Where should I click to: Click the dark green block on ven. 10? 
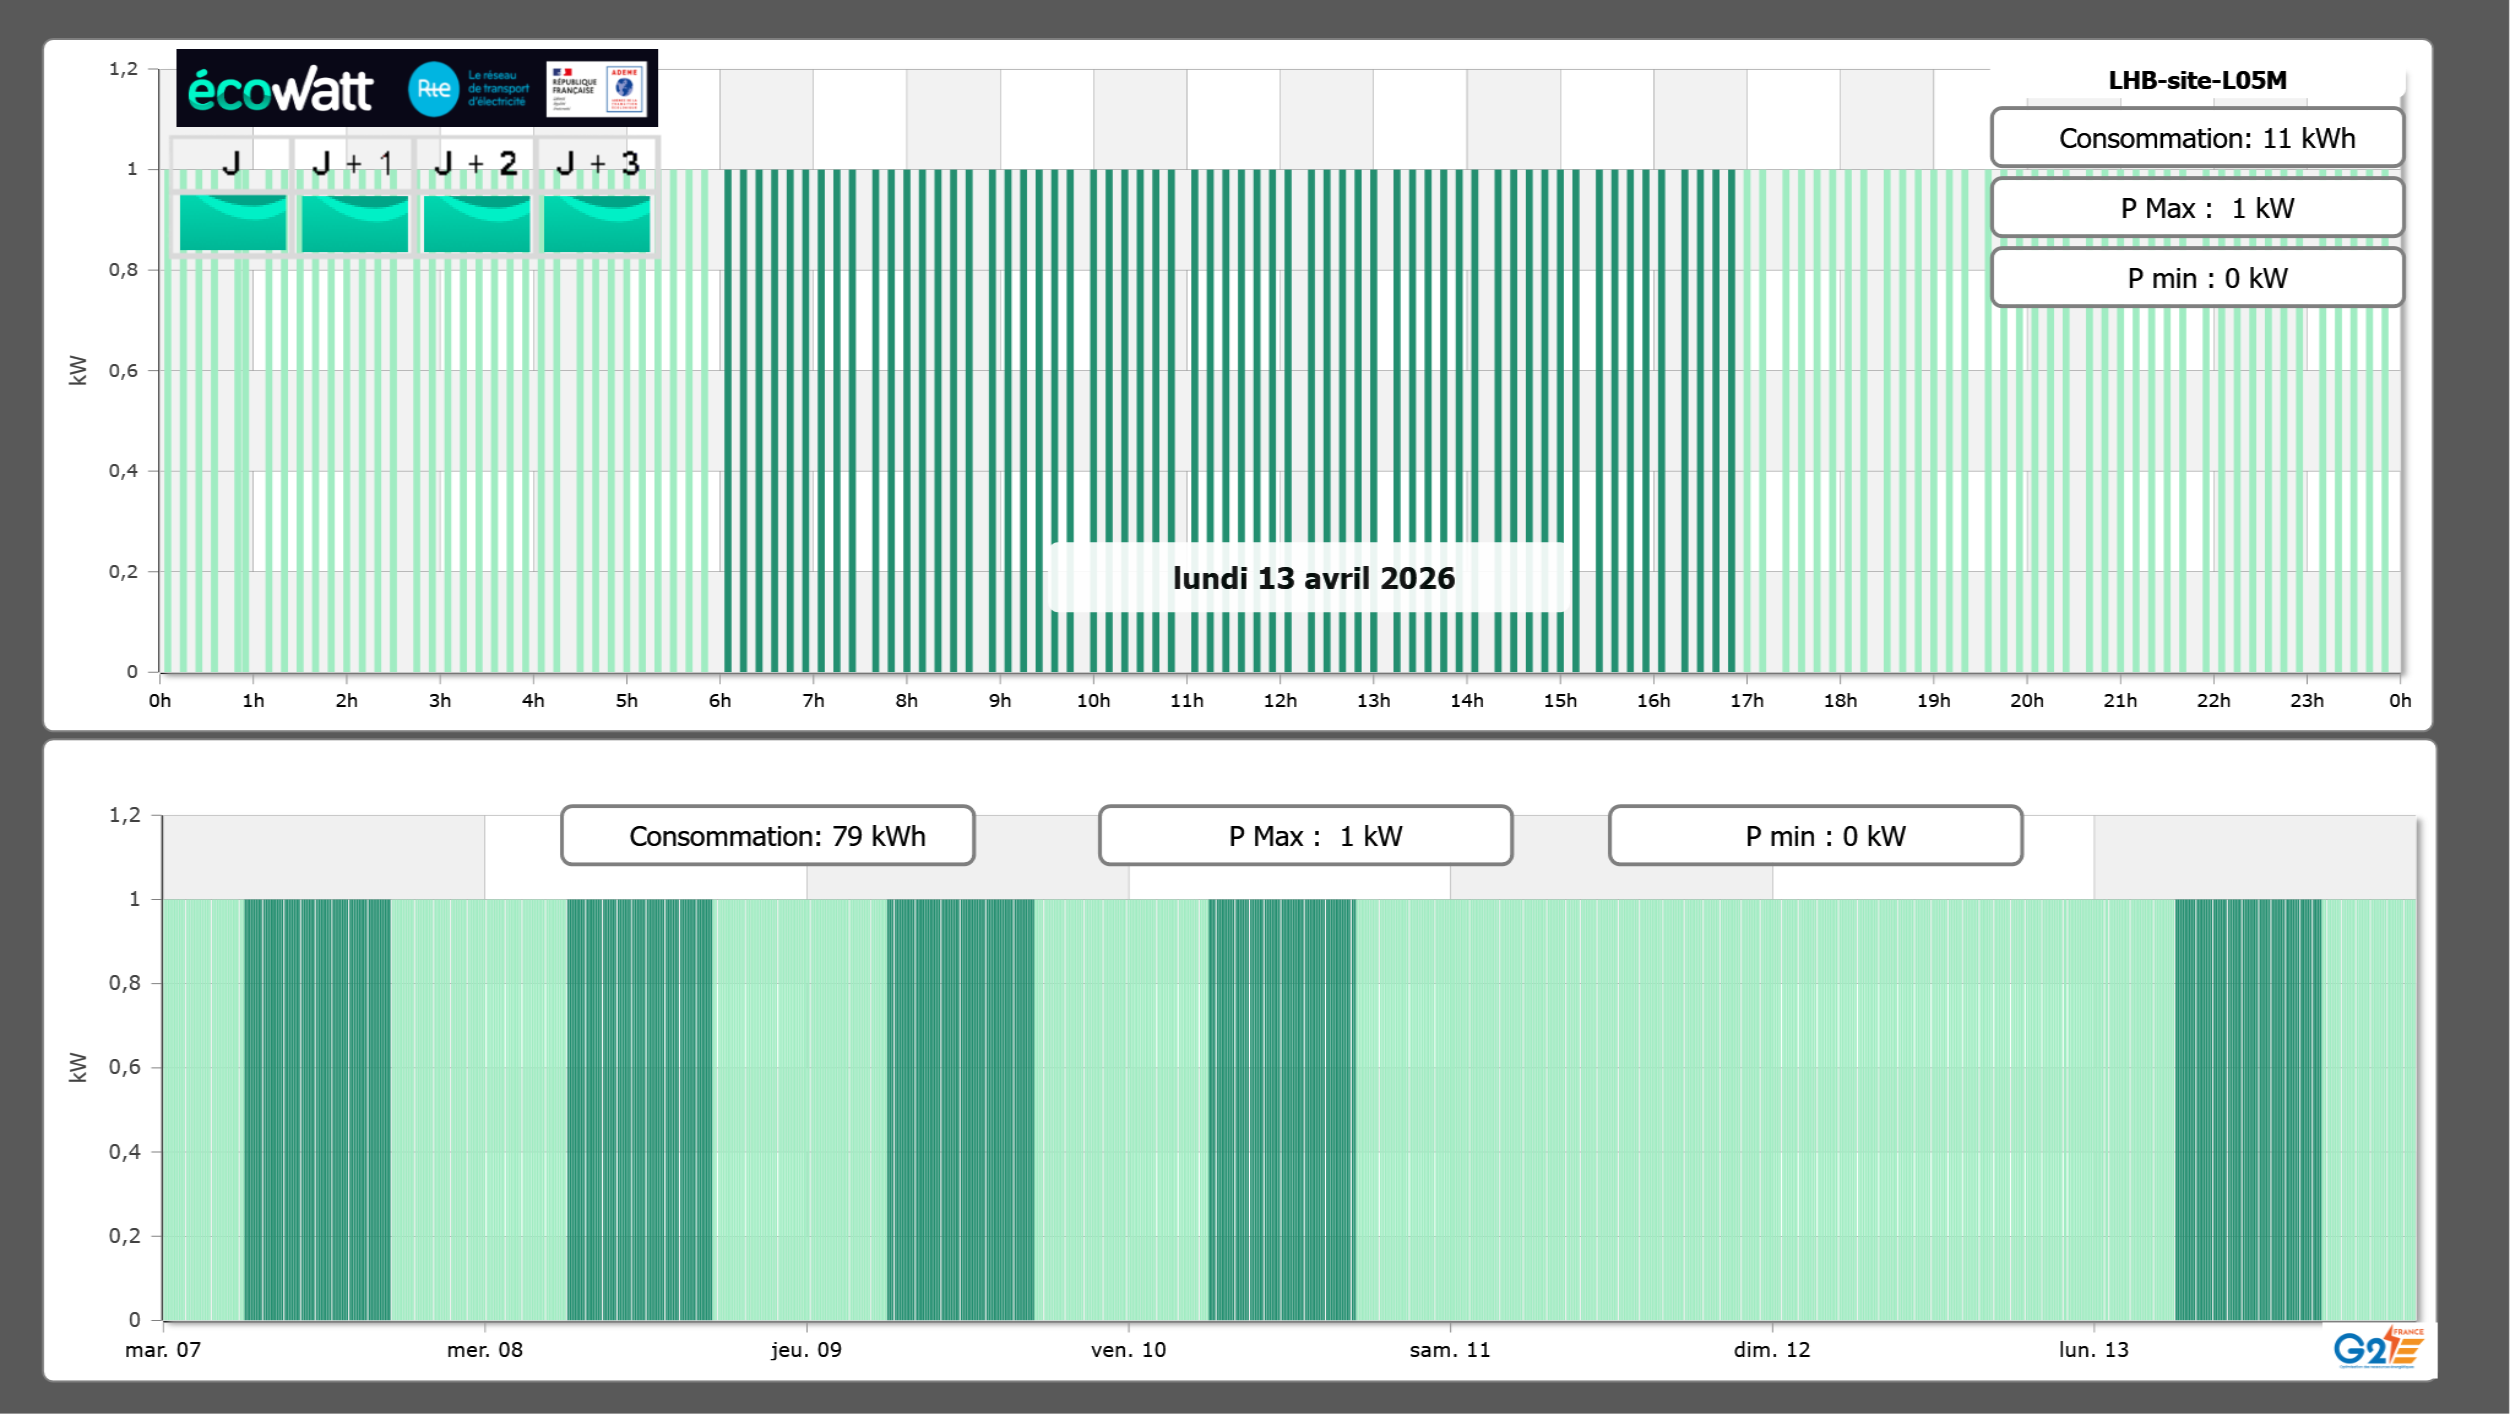(x=1281, y=1108)
